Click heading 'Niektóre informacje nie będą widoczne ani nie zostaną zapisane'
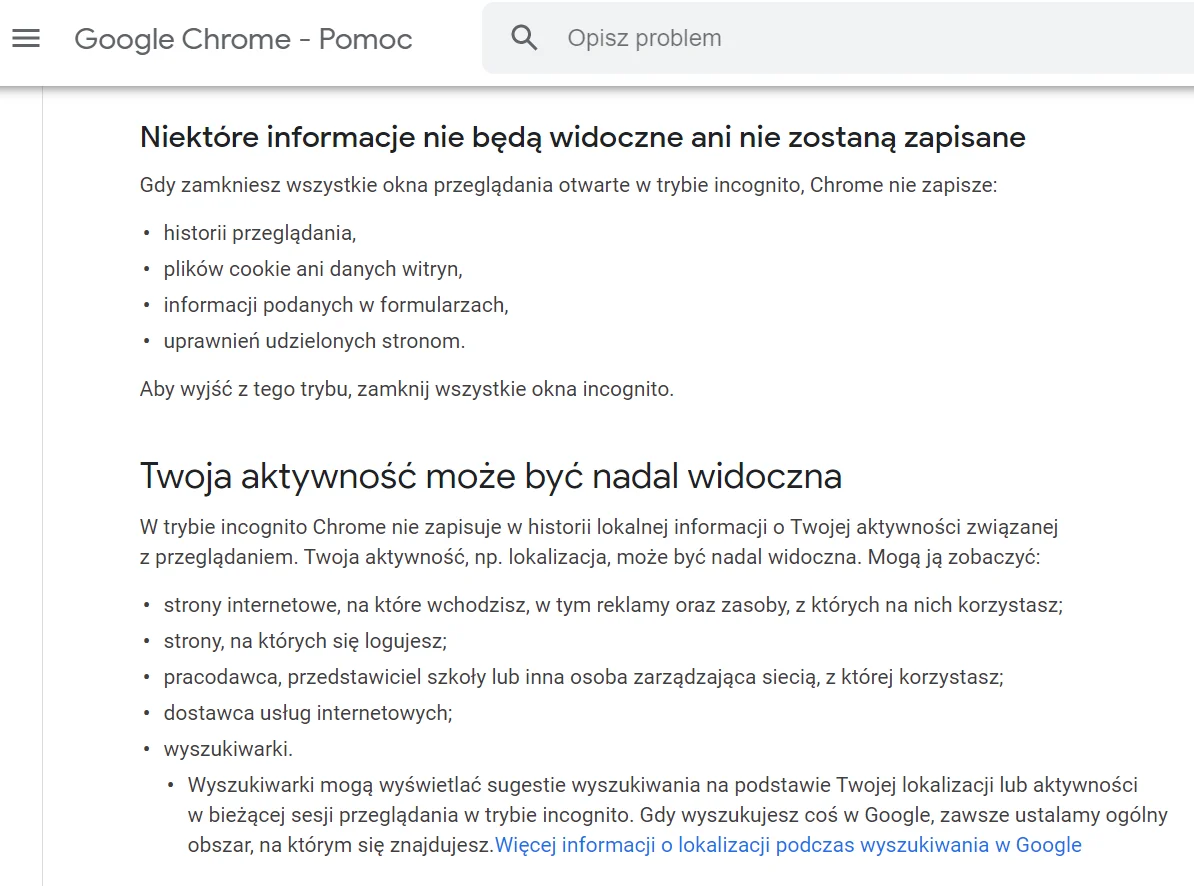1194x886 pixels. [583, 137]
